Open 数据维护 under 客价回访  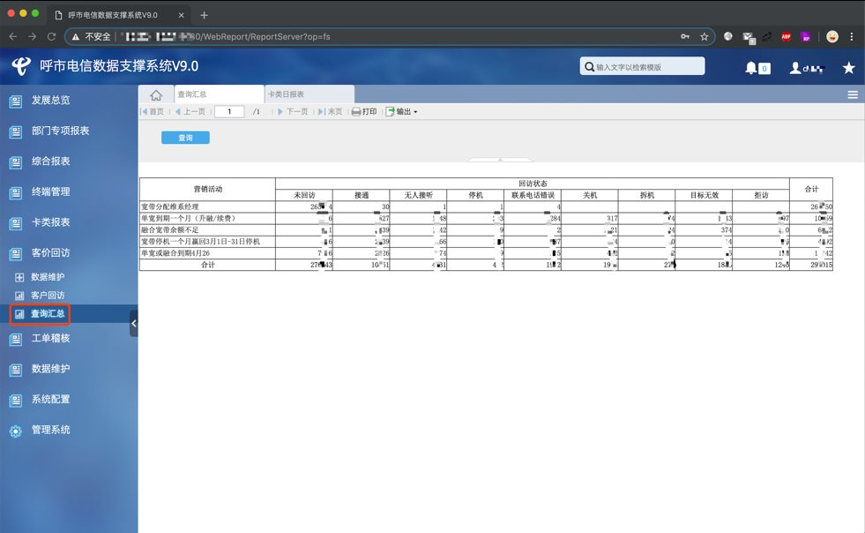[x=47, y=276]
